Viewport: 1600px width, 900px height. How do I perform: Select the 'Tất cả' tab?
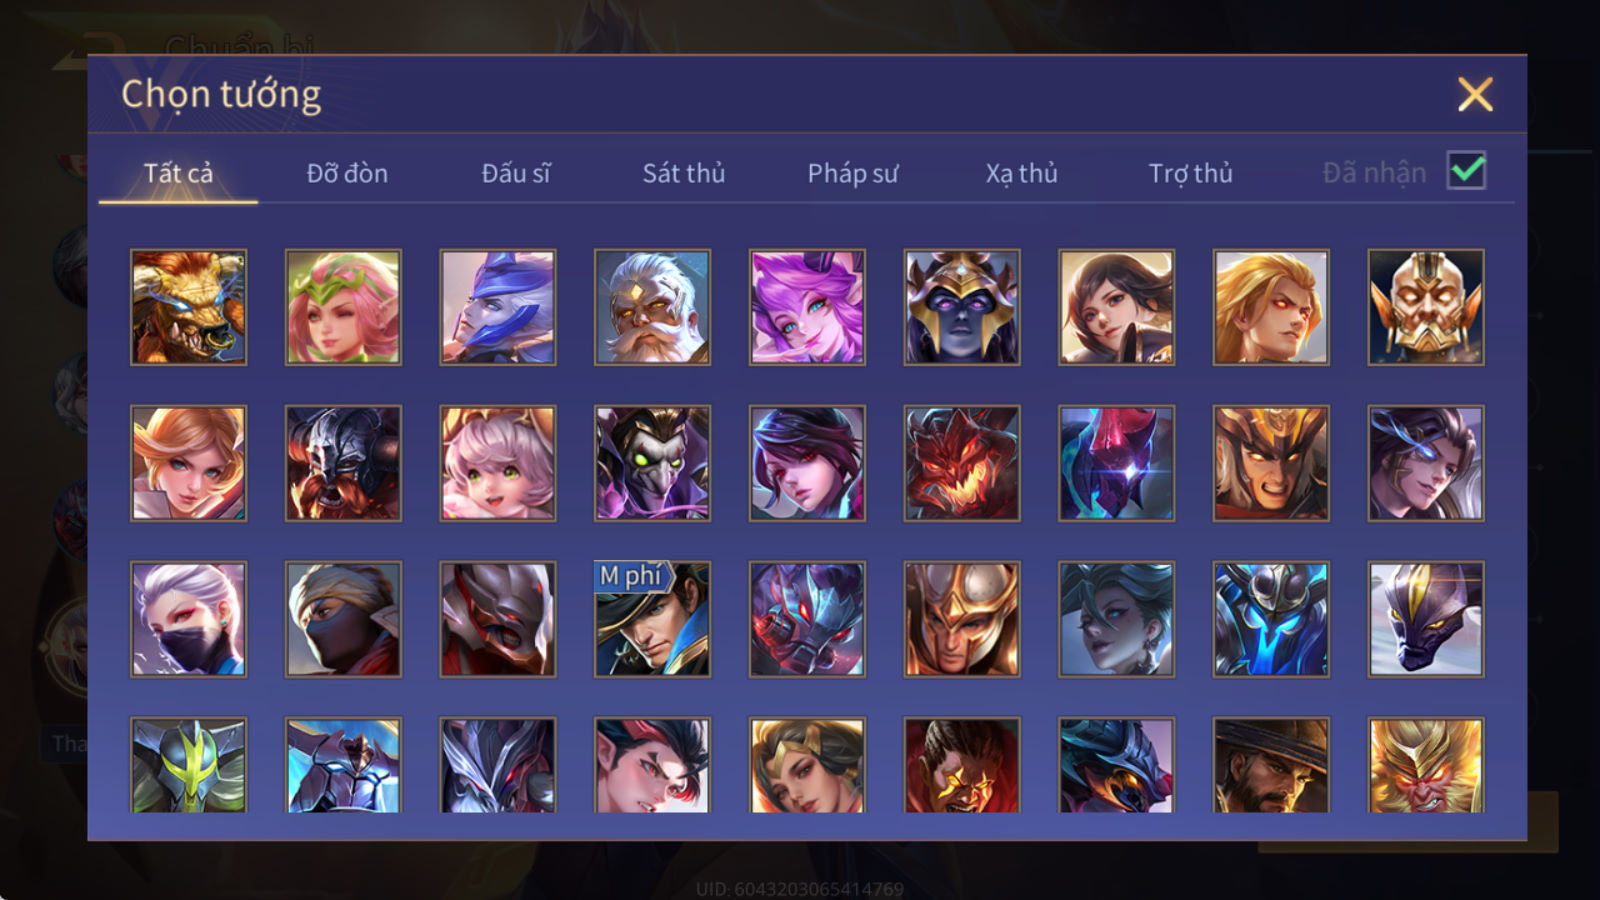click(x=178, y=173)
